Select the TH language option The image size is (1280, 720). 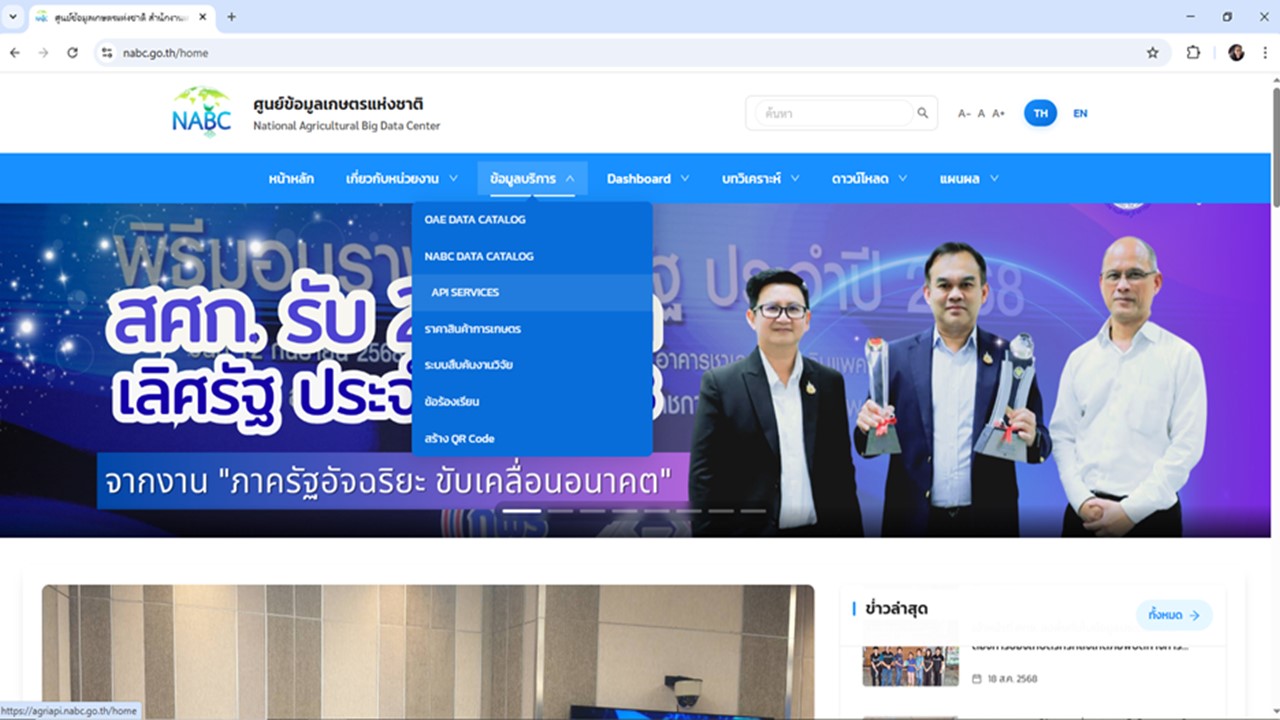point(1040,113)
